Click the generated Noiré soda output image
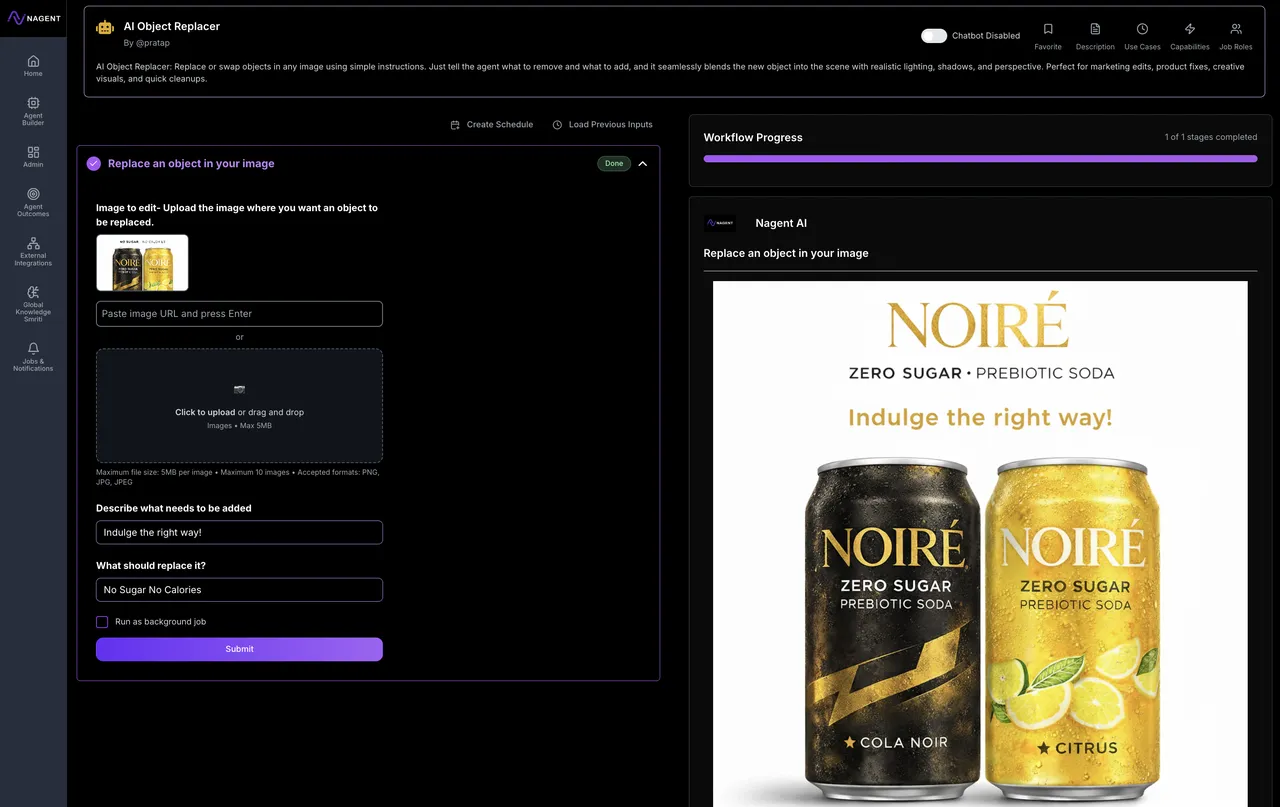 [x=980, y=544]
